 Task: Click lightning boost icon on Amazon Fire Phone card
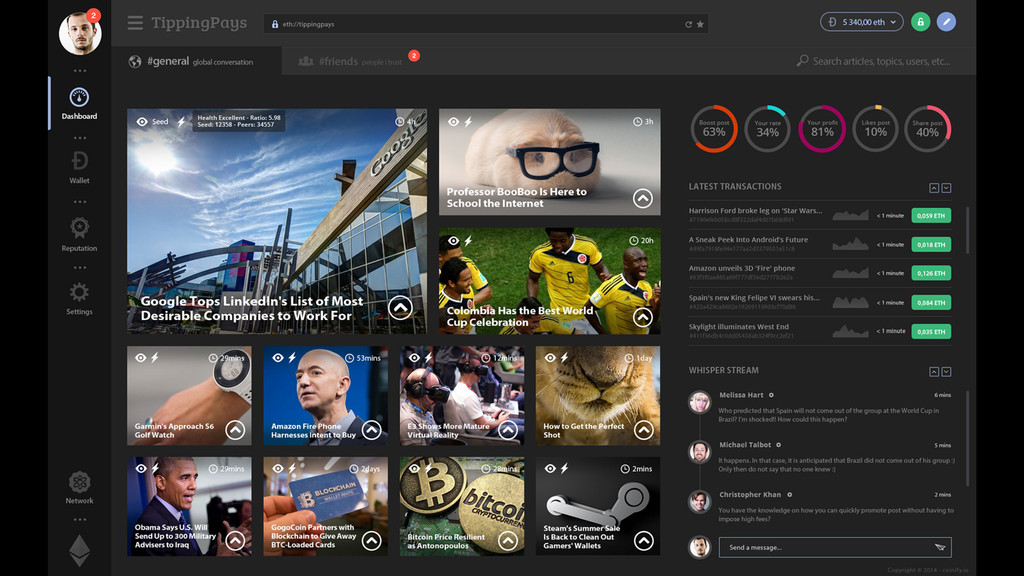click(x=292, y=357)
